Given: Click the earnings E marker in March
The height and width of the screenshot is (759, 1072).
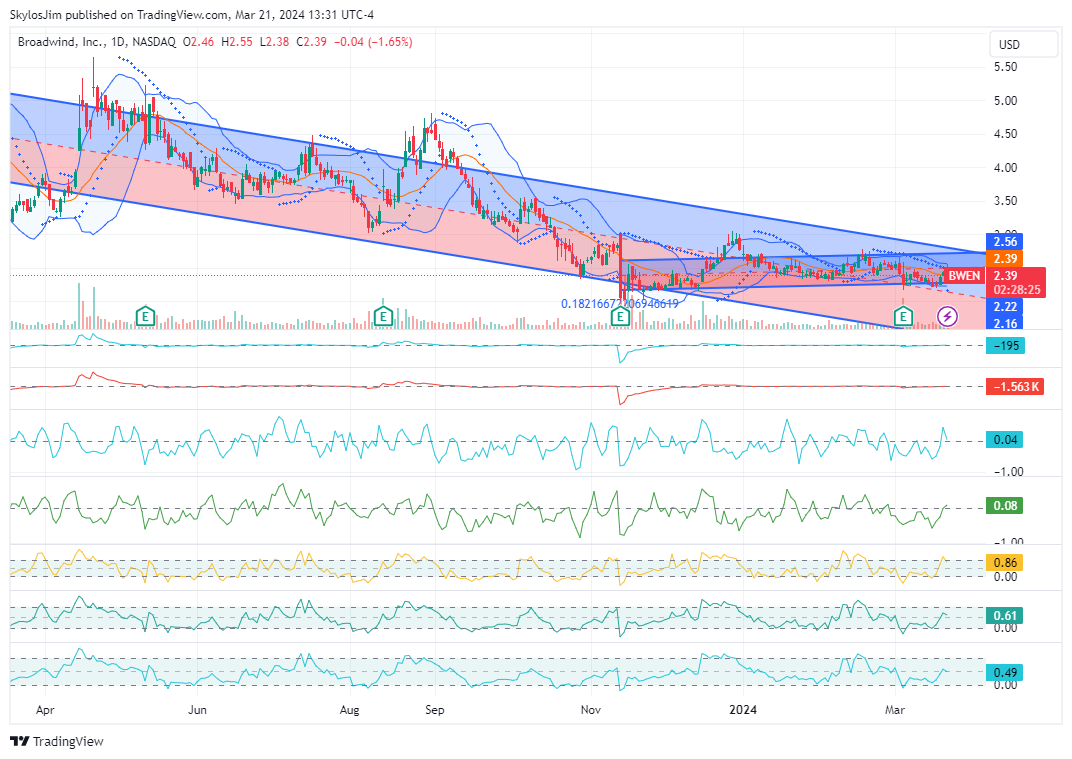Looking at the screenshot, I should [903, 317].
